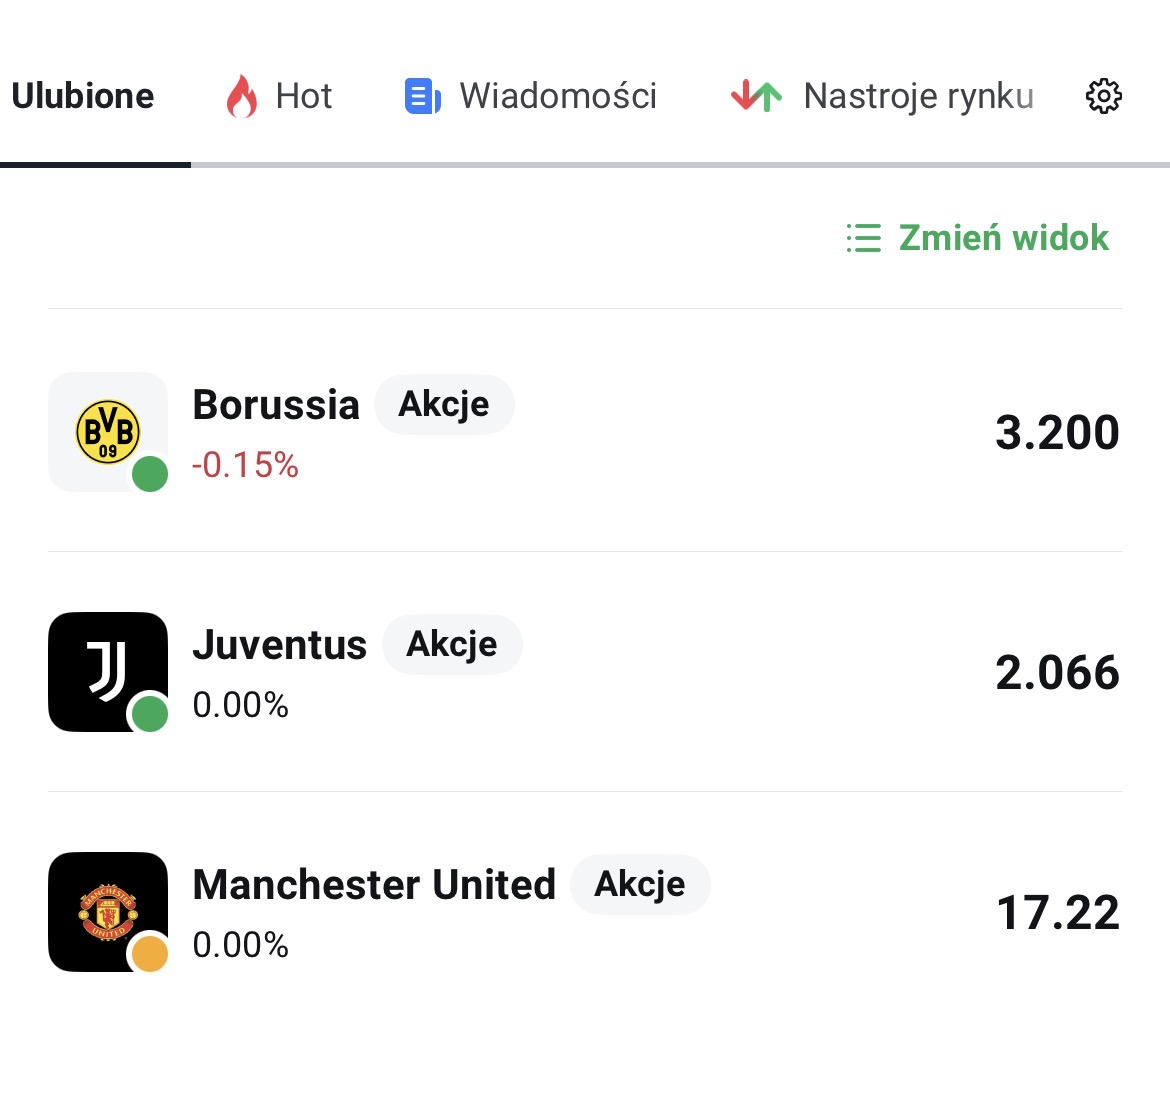
Task: Click the Nastroje rynku arrows icon
Action: point(756,96)
